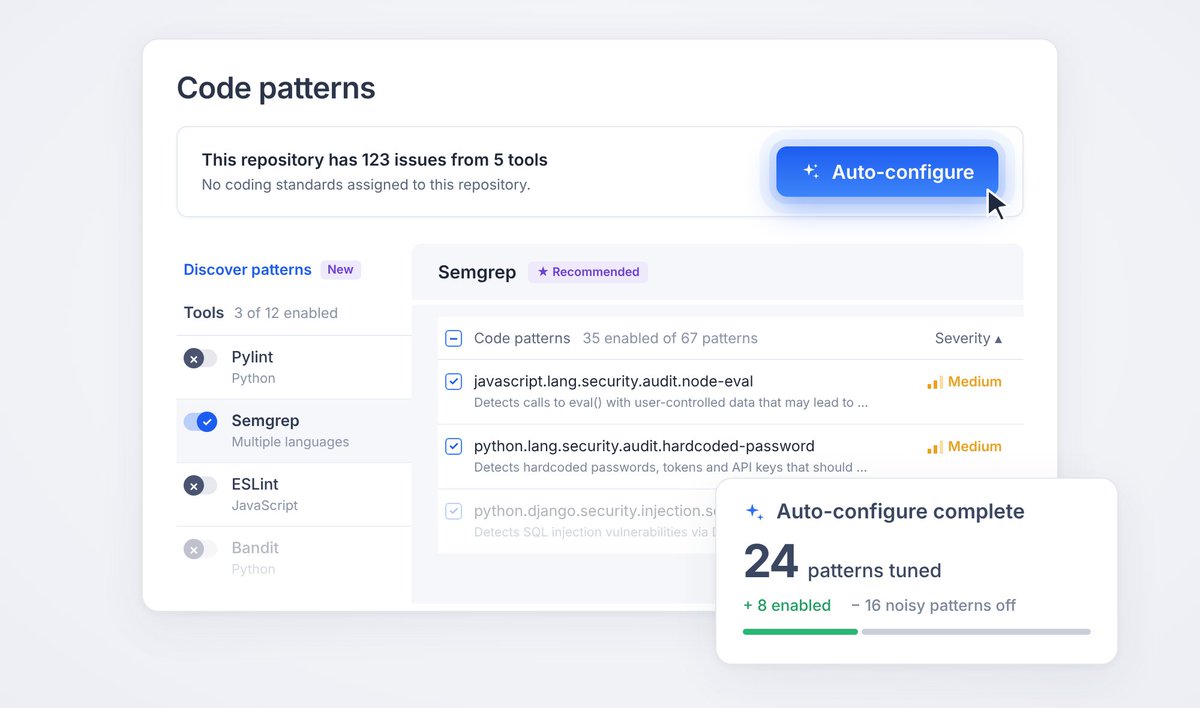Click the Recommended star badge

coord(588,272)
